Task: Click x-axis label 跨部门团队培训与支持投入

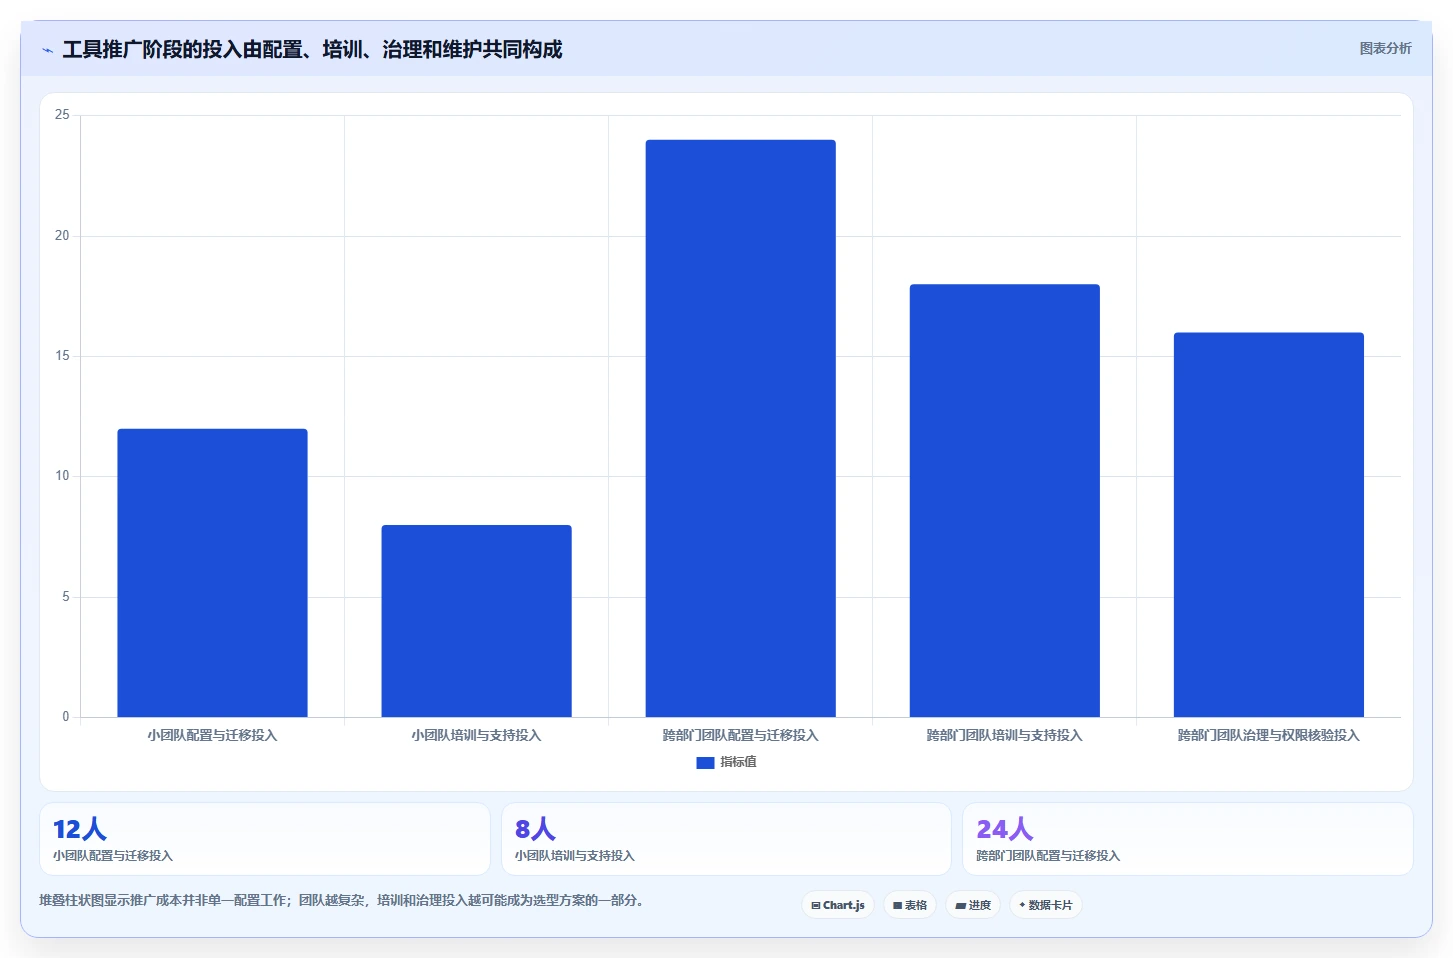Action: (1004, 735)
